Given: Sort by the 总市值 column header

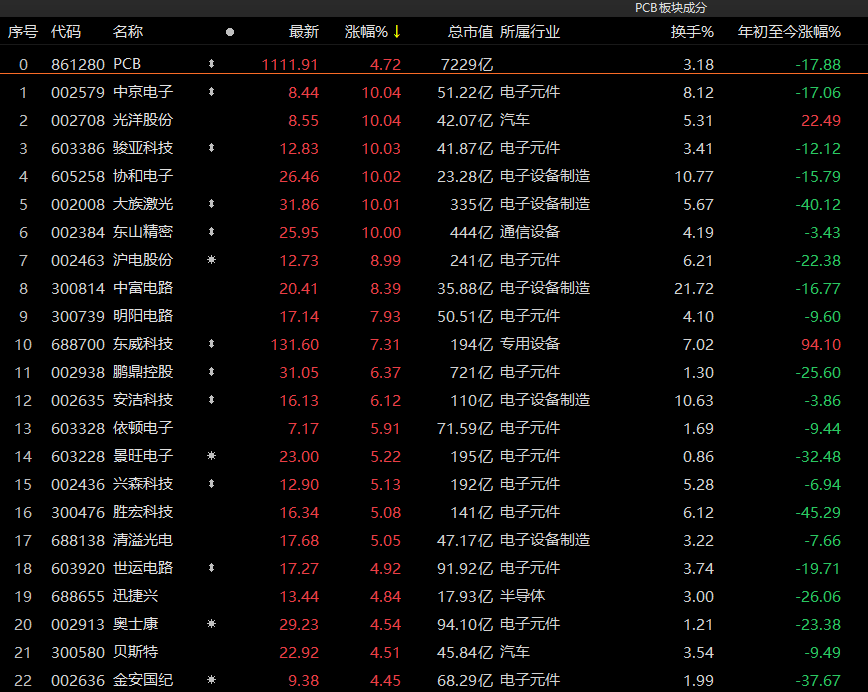Looking at the screenshot, I should pos(470,32).
